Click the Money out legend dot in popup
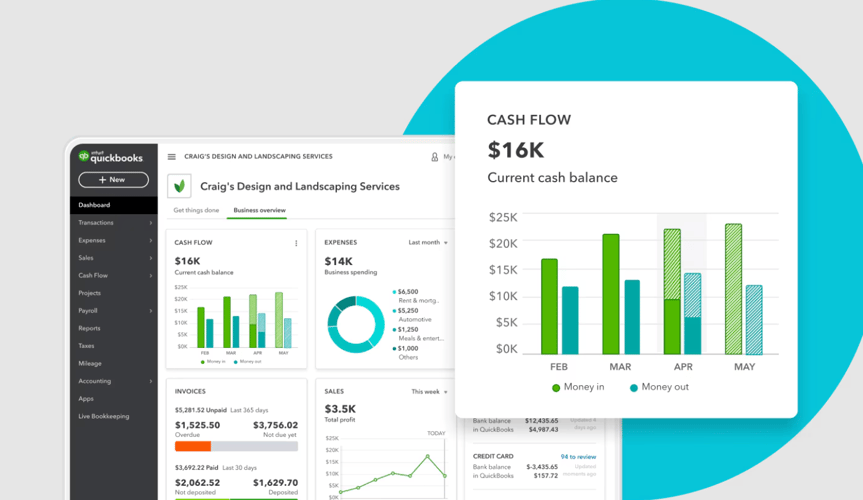863x500 pixels. [x=633, y=388]
